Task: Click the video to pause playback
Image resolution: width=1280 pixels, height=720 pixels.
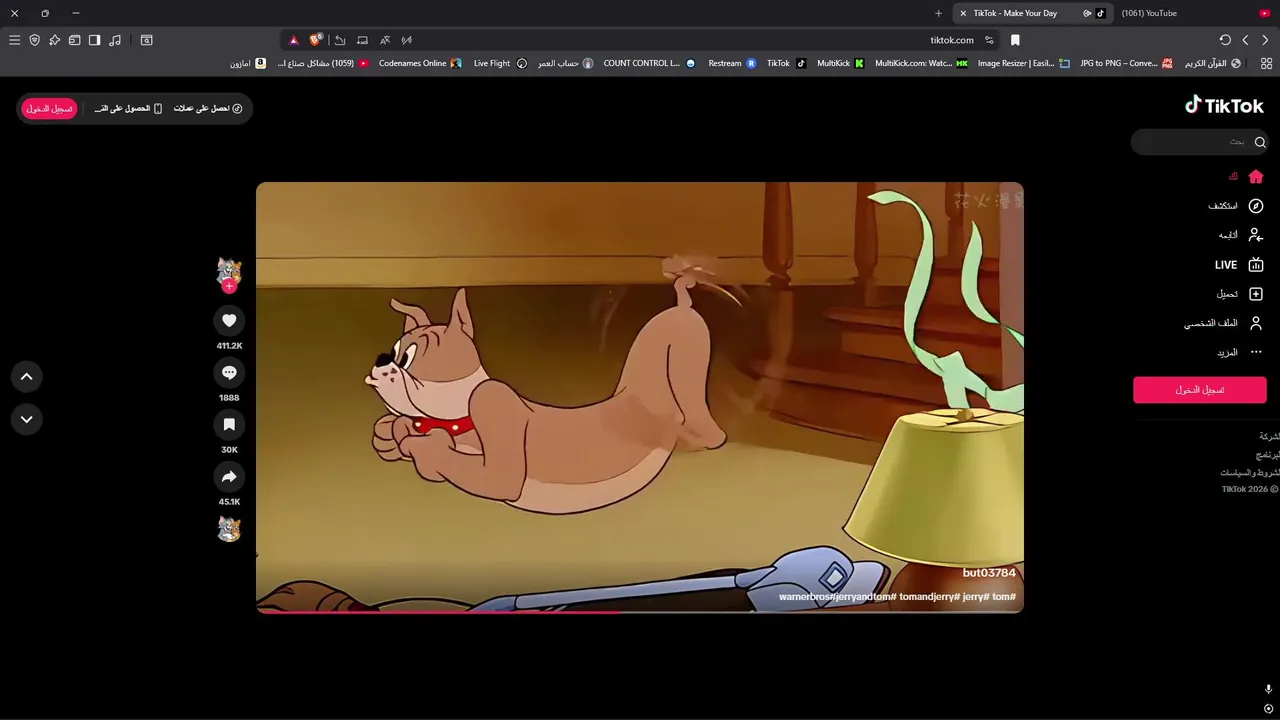Action: tap(640, 397)
